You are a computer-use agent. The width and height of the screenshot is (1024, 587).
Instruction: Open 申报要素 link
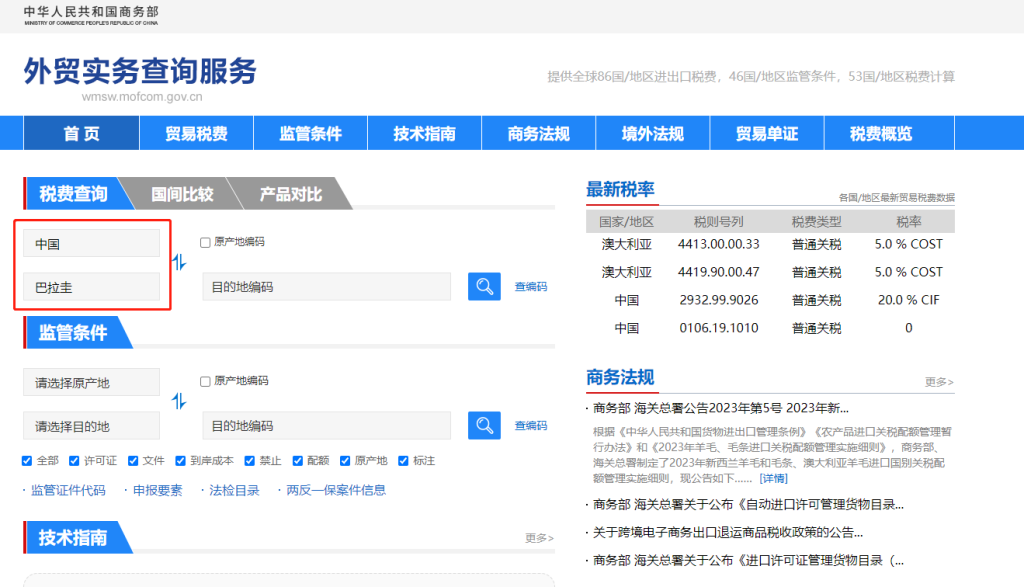pos(157,490)
